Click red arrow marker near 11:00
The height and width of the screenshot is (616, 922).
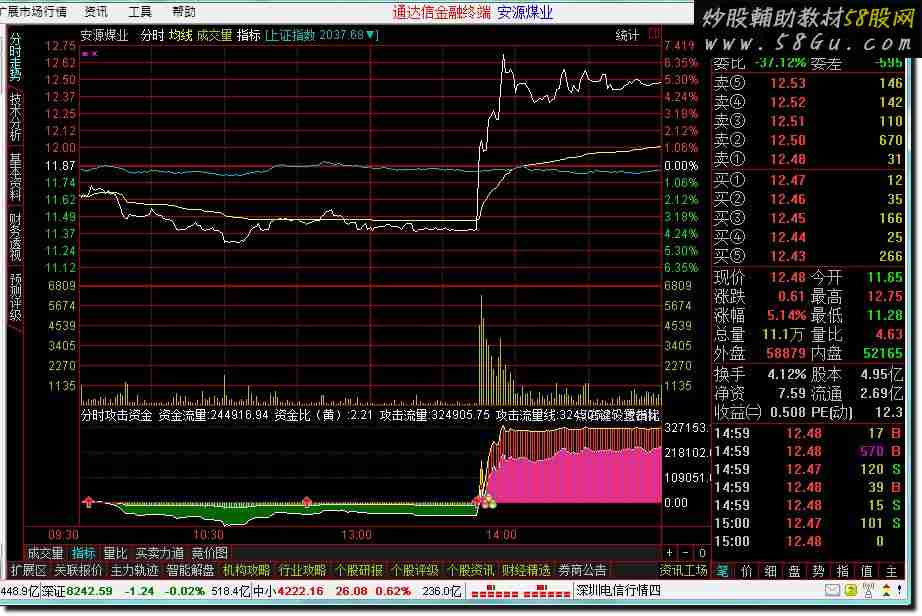(306, 501)
